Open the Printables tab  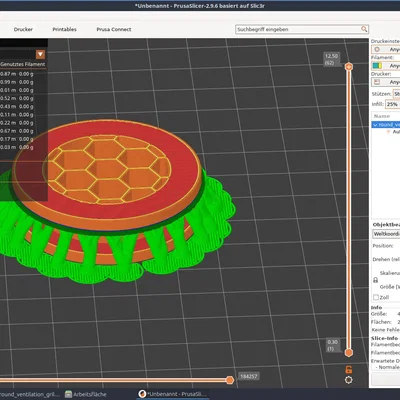(64, 29)
